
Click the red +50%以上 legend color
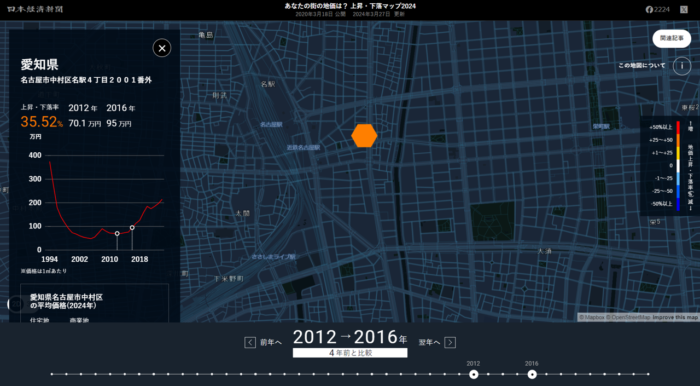(x=678, y=127)
